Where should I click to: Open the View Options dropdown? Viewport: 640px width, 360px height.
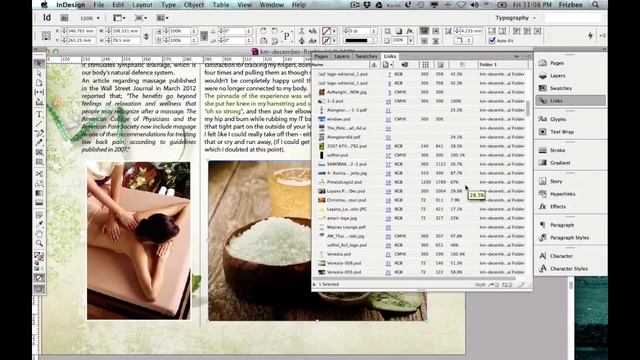[119, 18]
